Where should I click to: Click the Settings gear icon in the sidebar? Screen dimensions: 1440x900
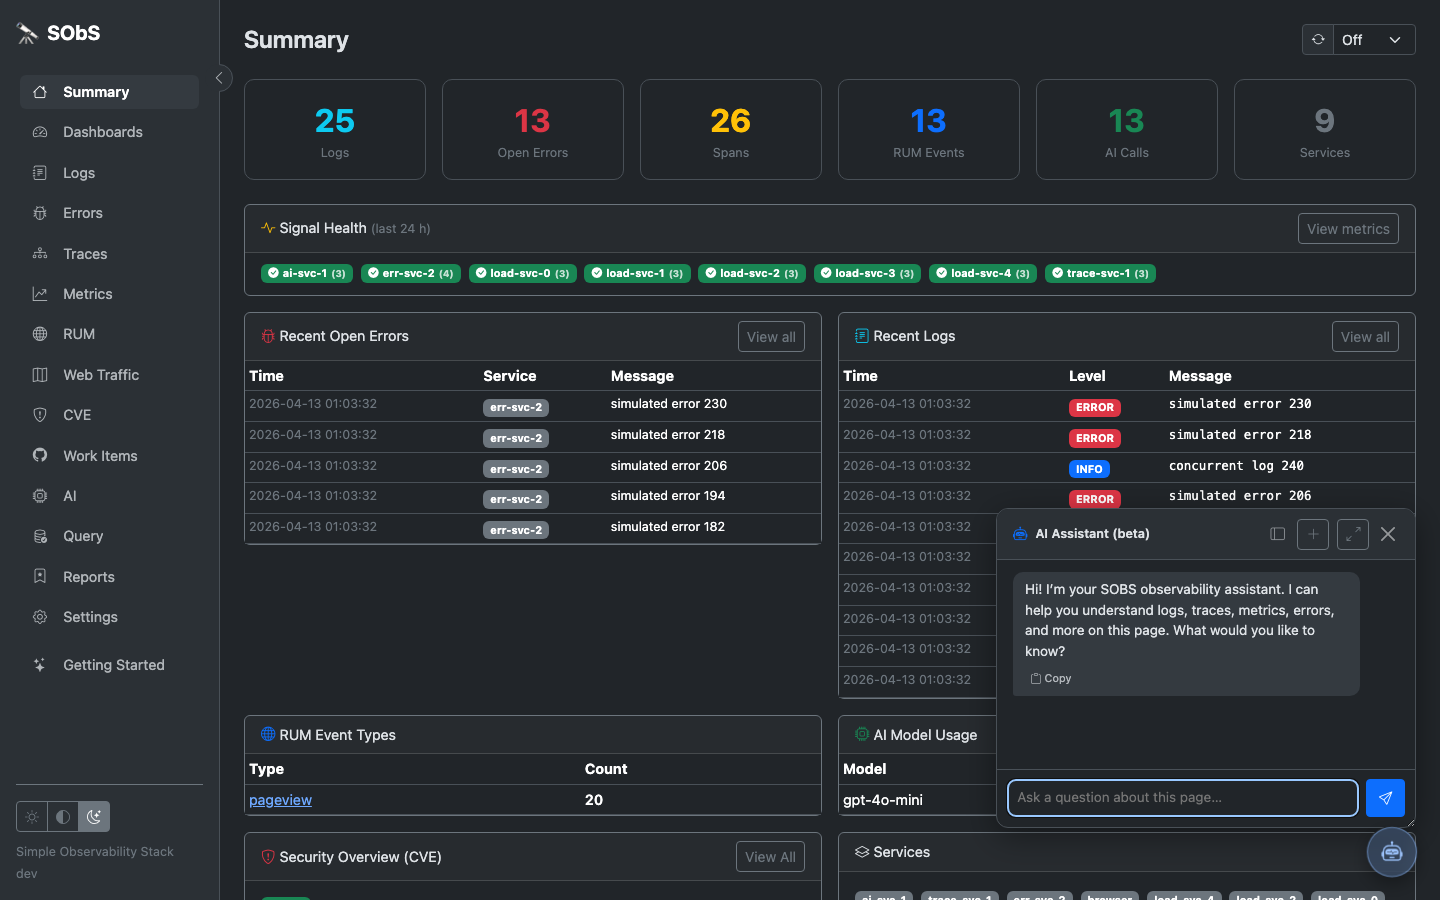coord(40,617)
